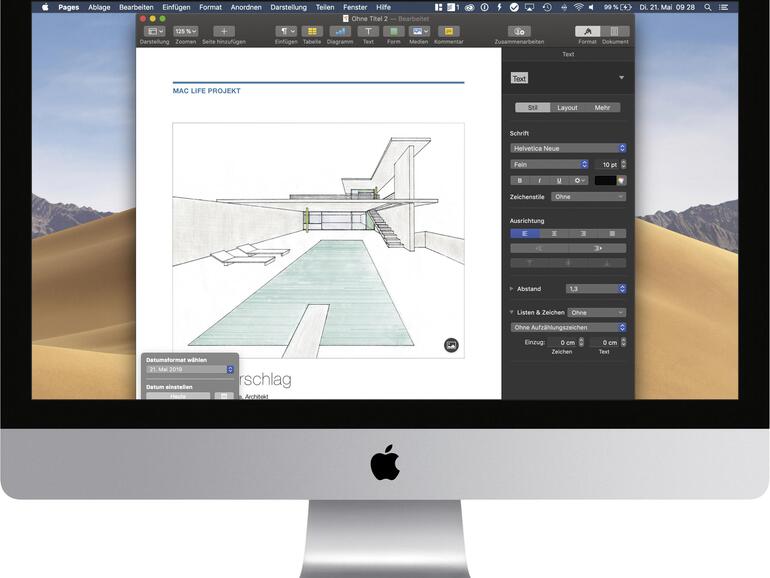
Task: Add a text box via Text toolbar icon
Action: coord(368,31)
